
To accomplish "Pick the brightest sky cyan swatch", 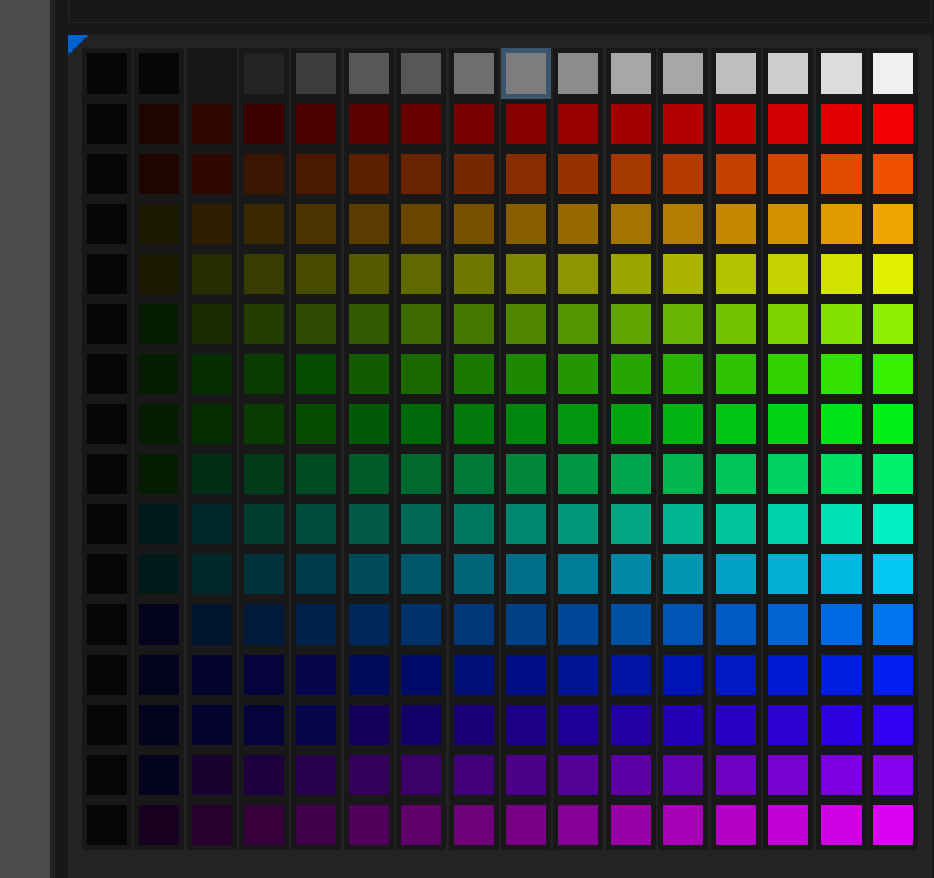I will [893, 574].
